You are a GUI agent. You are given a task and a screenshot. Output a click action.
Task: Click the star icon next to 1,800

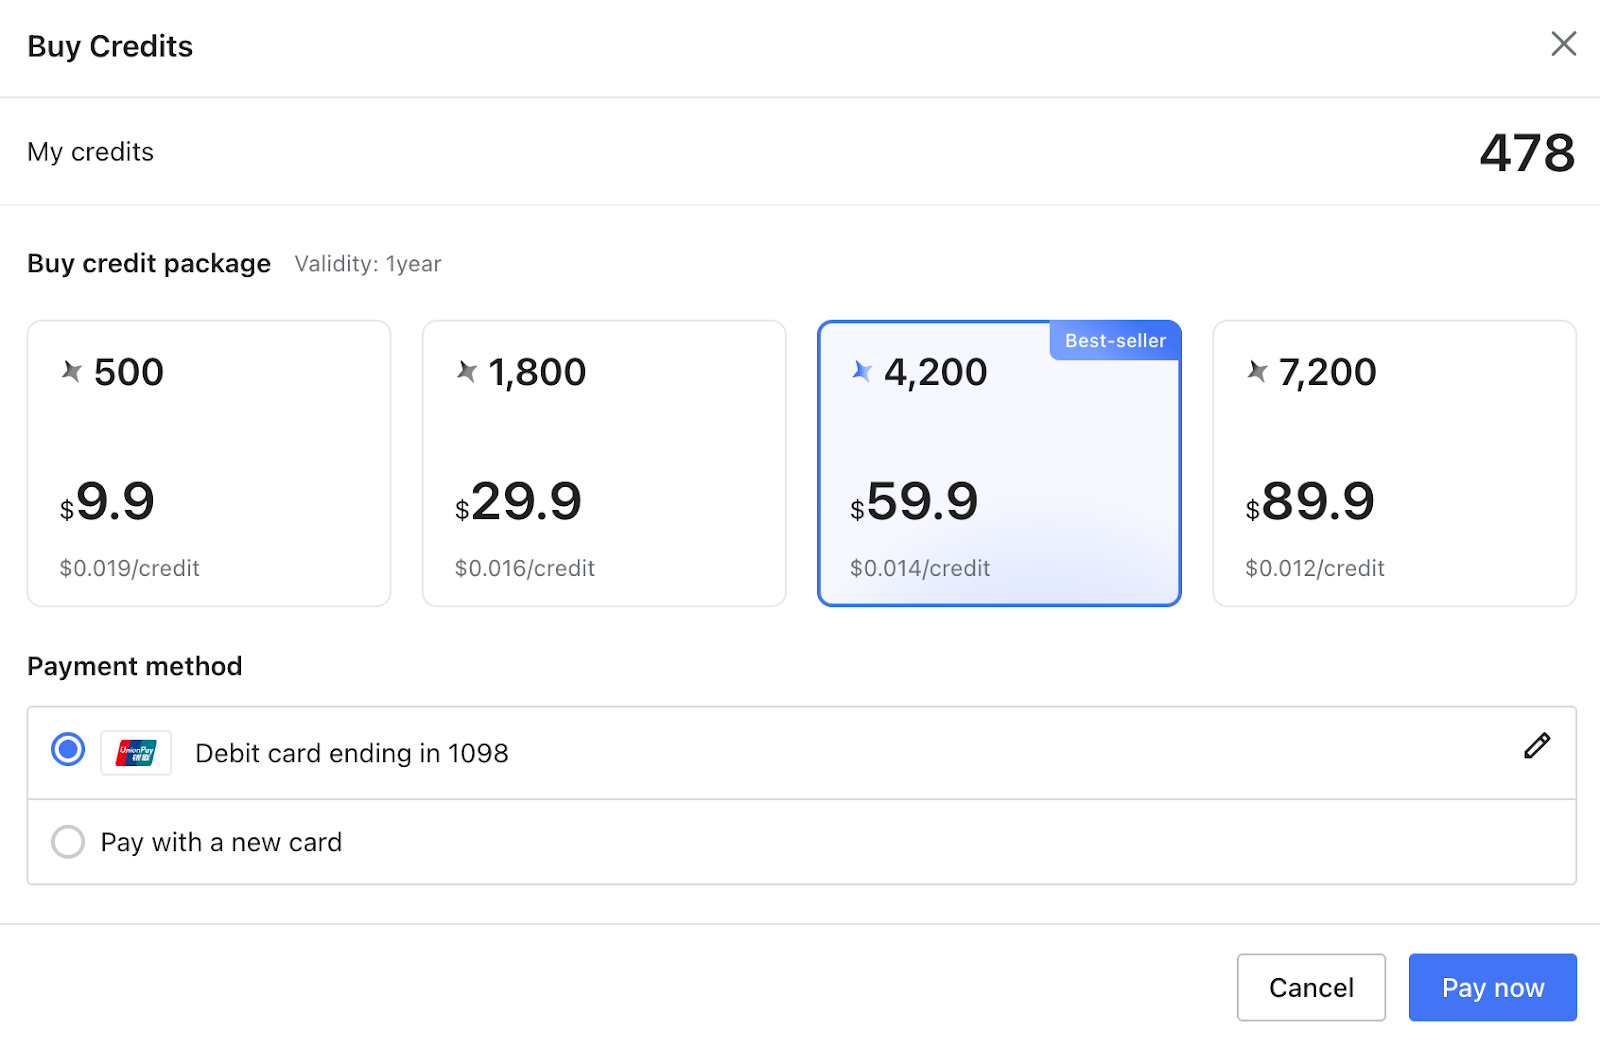click(467, 372)
